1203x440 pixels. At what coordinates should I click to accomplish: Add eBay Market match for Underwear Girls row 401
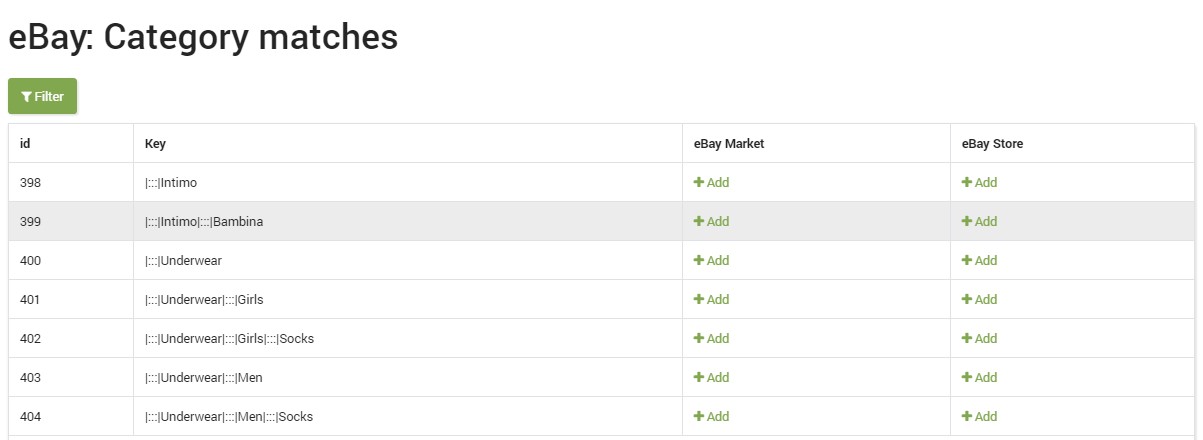[x=711, y=300]
